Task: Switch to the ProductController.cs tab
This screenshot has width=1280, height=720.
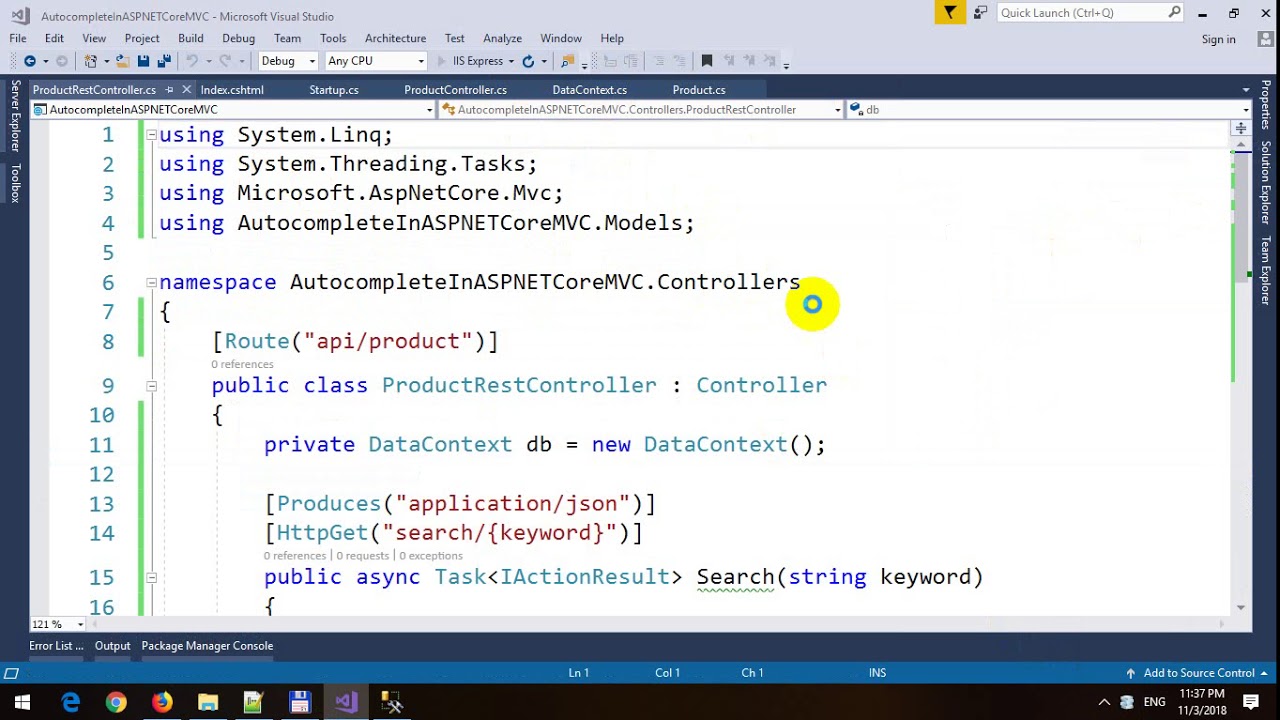Action: pos(455,90)
